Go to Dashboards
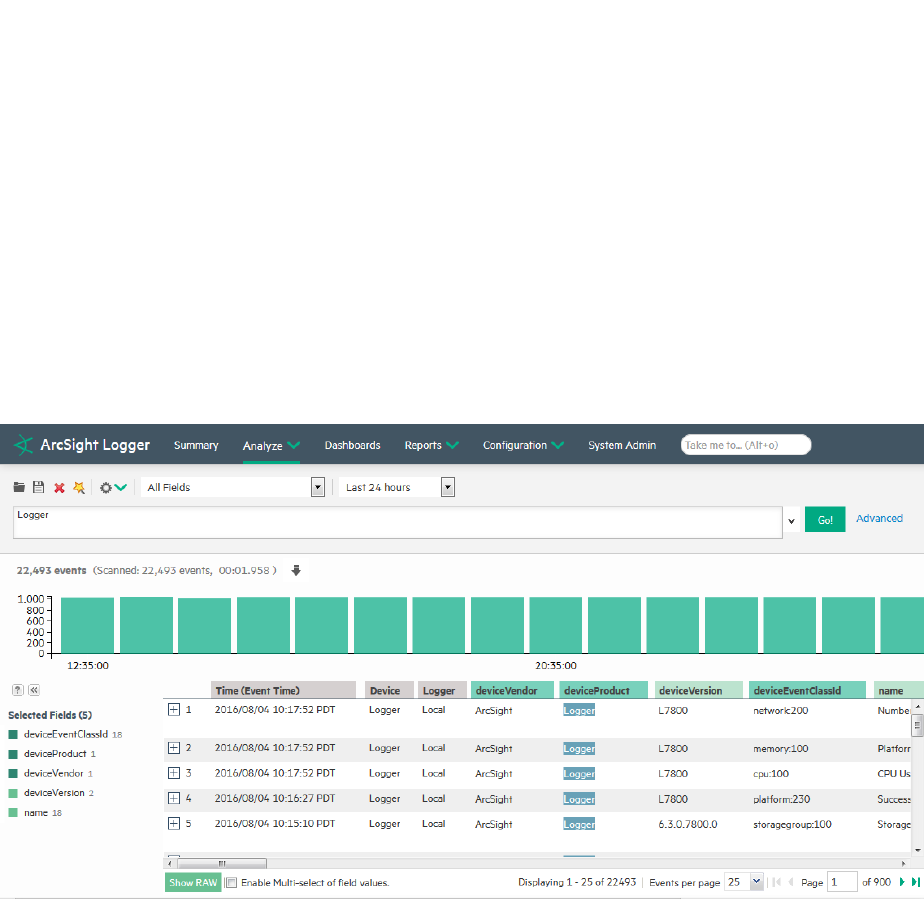Viewport: 924px width, 899px height. click(x=352, y=445)
